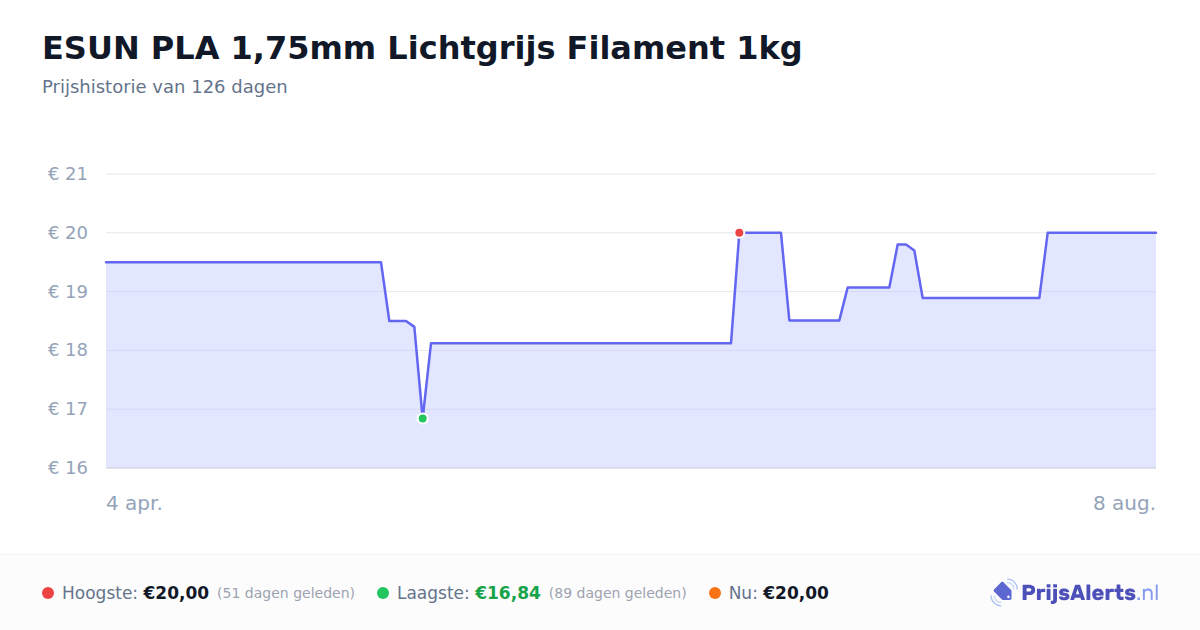Screen dimensions: 1200x630
Task: Click the € 17 axis label
Action: (68, 409)
